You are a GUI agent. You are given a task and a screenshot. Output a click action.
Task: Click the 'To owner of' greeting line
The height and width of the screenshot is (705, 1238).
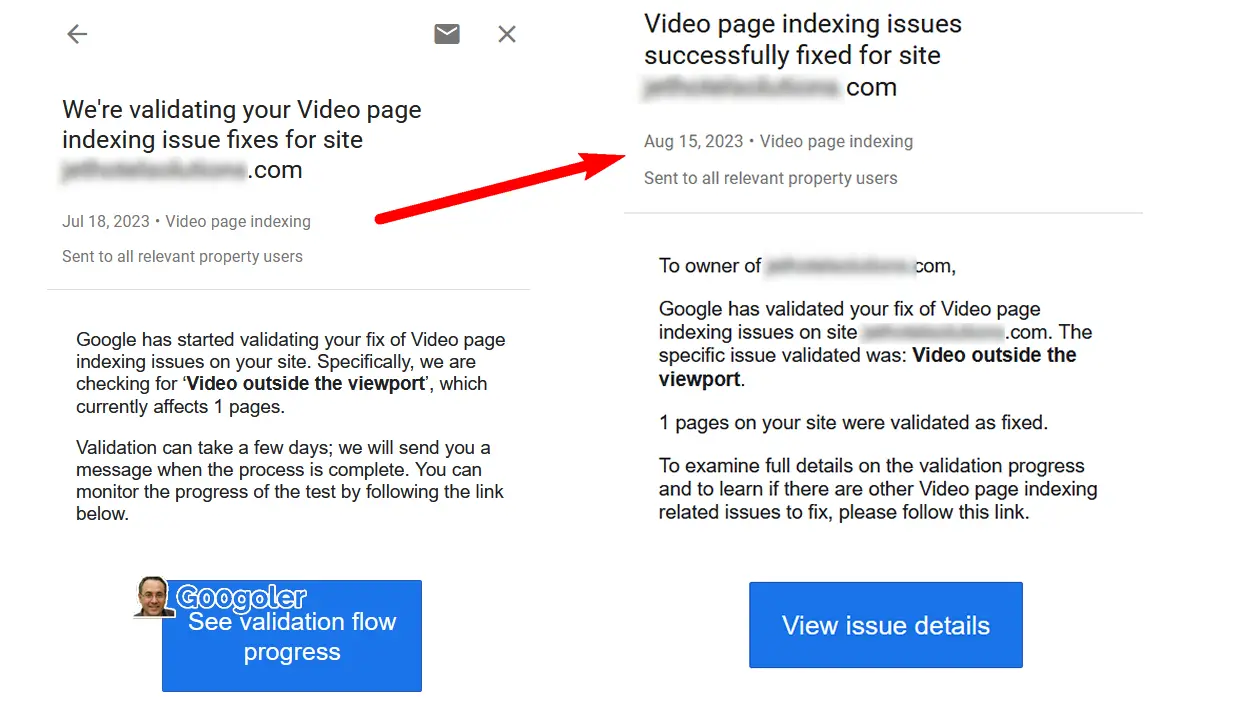[x=807, y=266]
